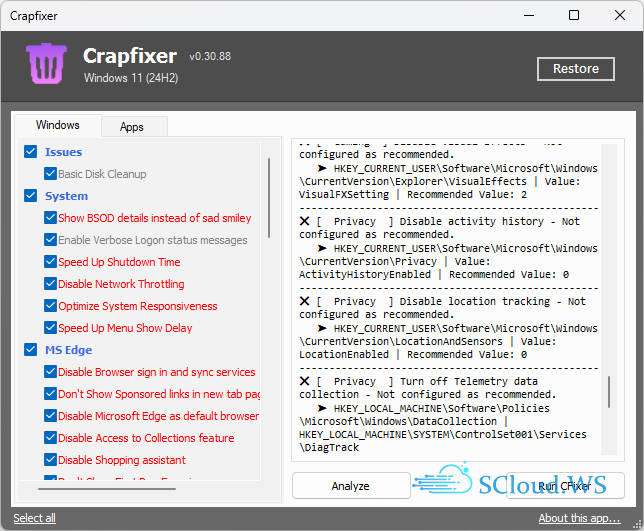
Task: Toggle Enable Verbose Logon status messages checkbox
Action: coord(50,239)
